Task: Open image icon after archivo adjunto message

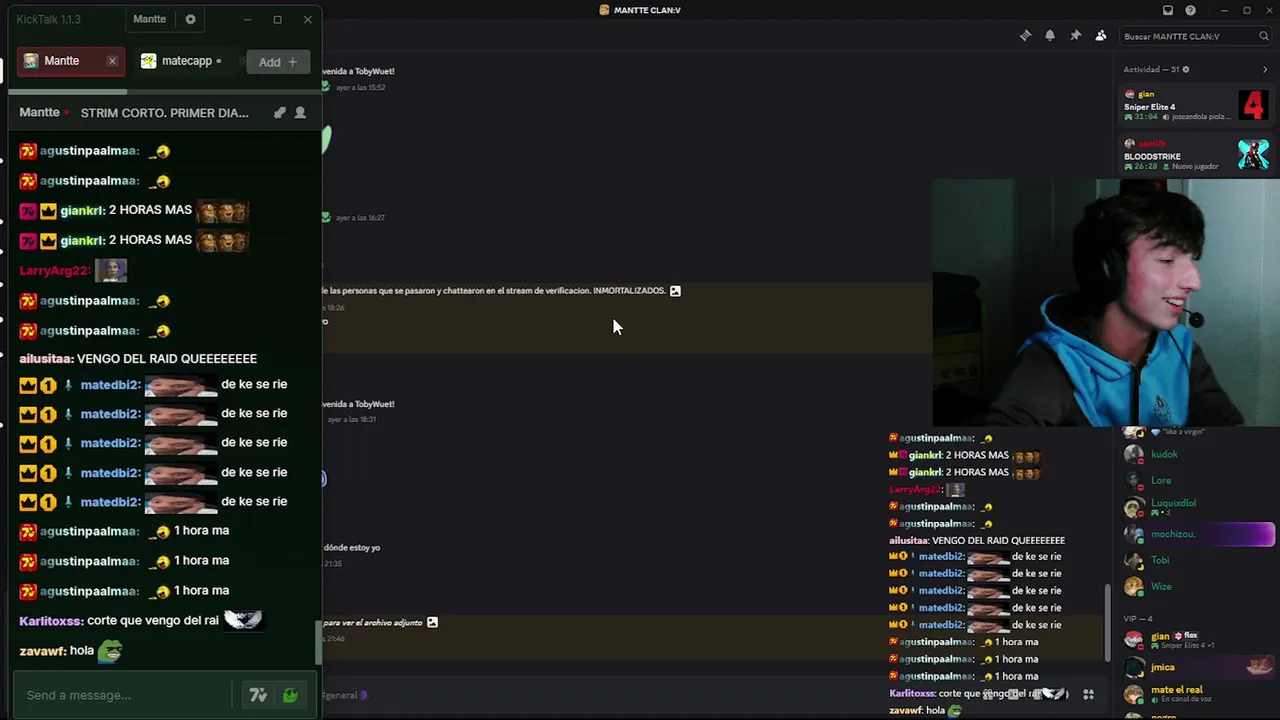Action: [432, 622]
